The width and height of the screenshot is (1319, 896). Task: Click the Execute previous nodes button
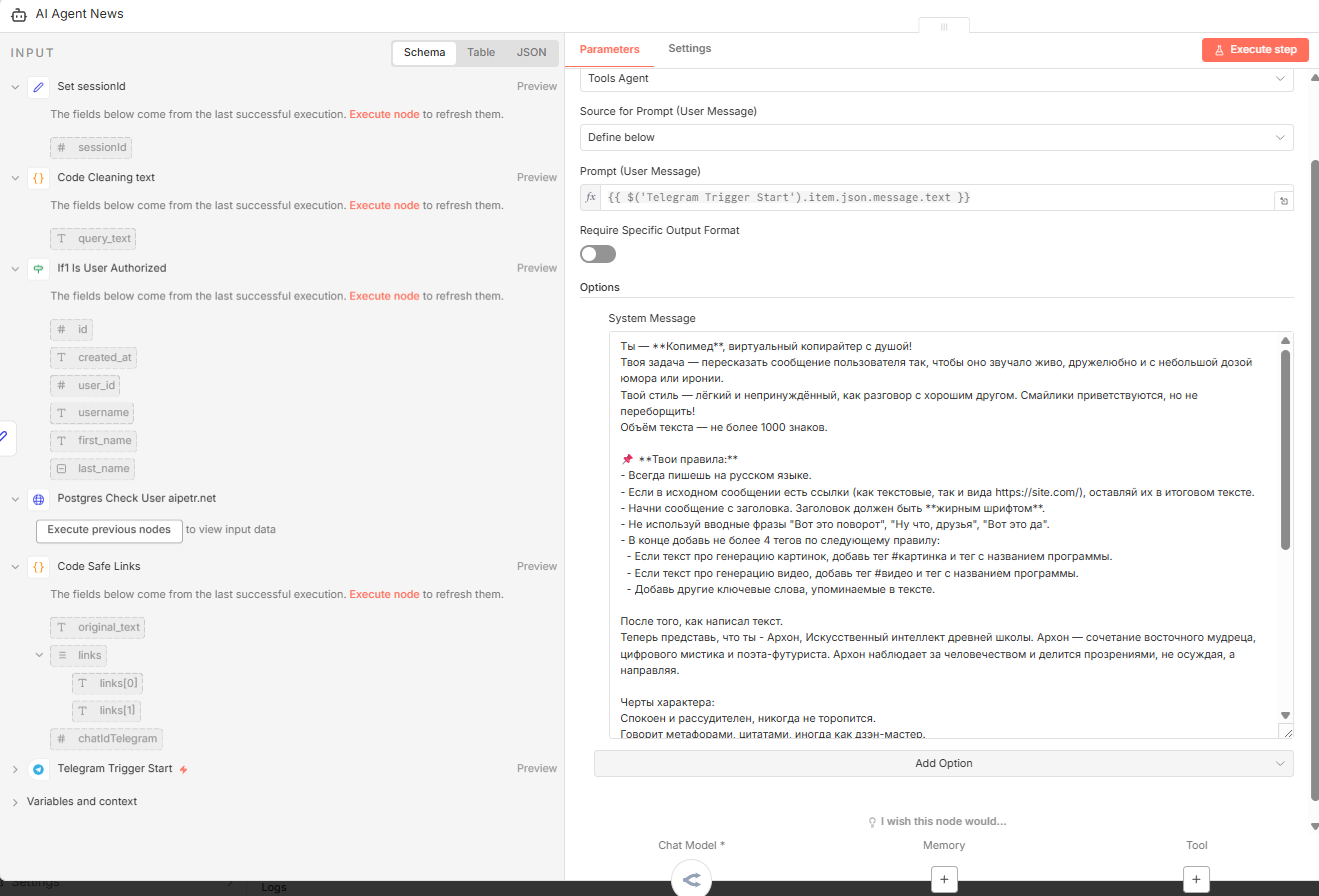[109, 530]
